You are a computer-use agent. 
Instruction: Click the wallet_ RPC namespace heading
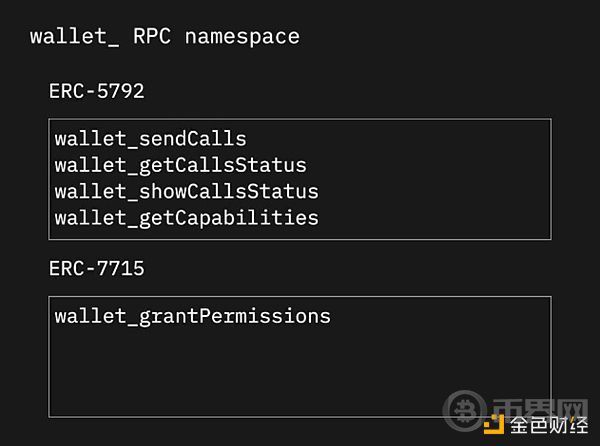165,37
